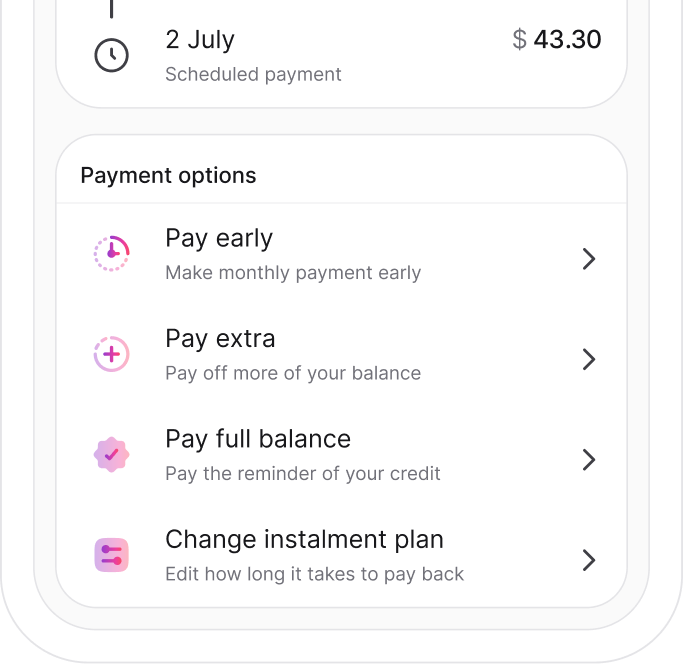Click the 2 July payment date

point(200,40)
